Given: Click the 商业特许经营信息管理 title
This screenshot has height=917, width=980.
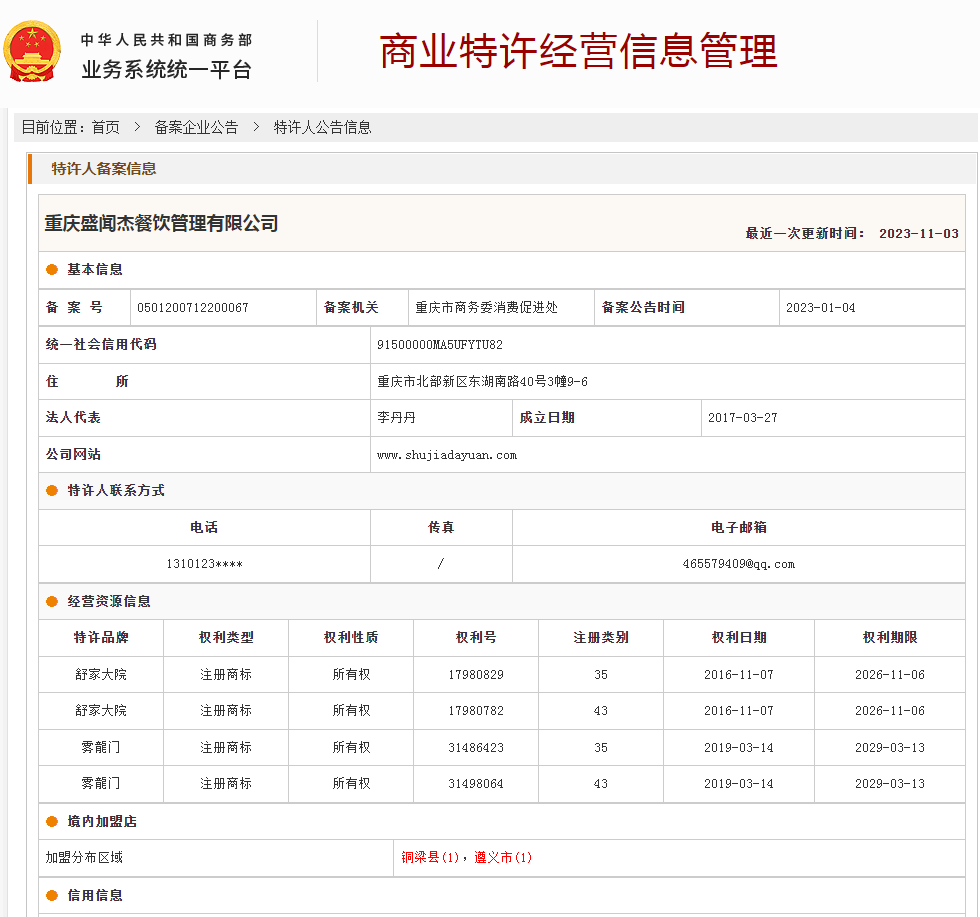Looking at the screenshot, I should 578,51.
